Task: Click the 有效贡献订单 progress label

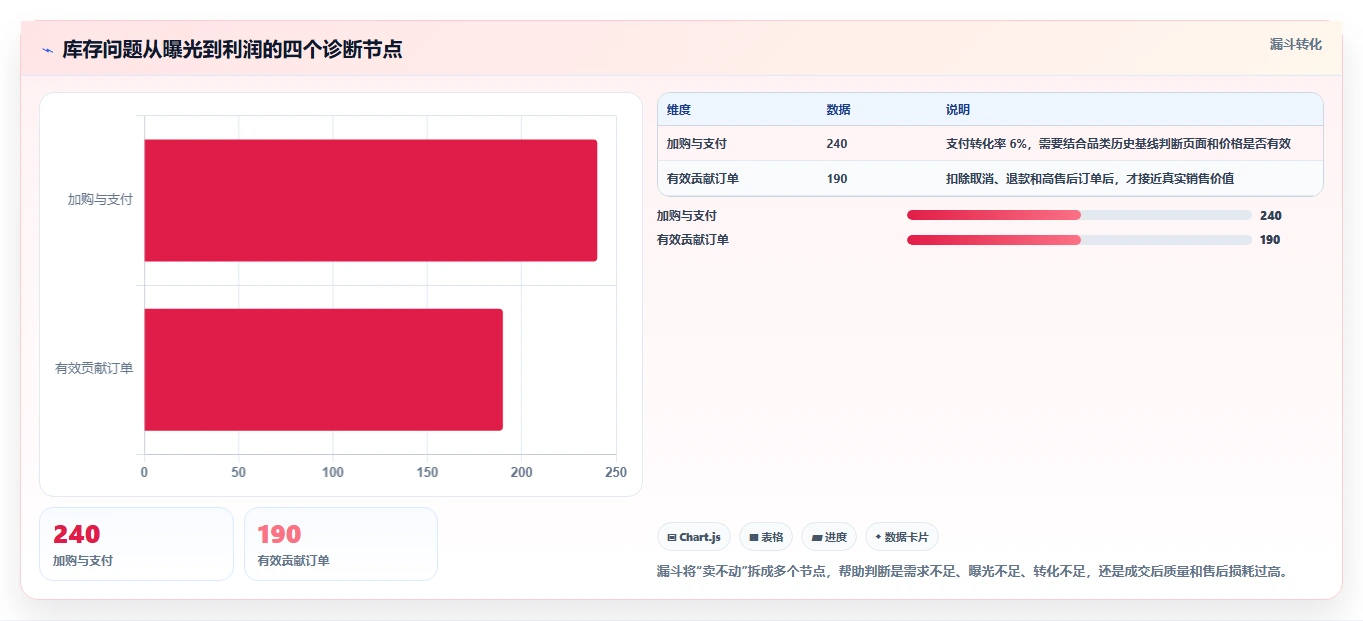Action: 693,240
